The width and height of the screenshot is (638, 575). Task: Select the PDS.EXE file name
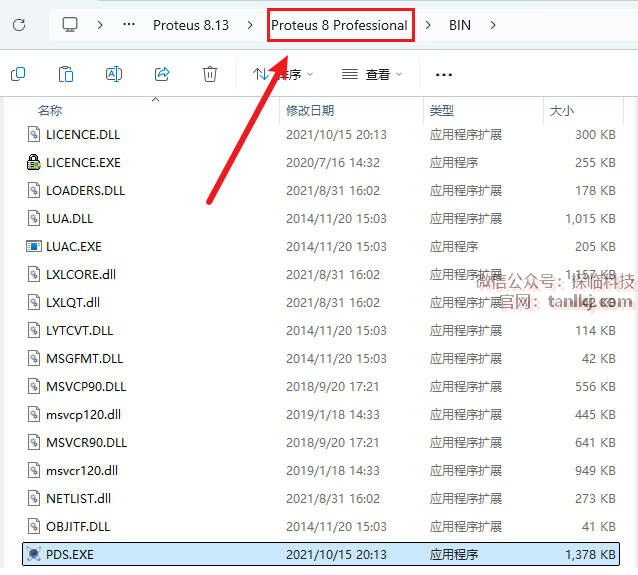(70, 554)
